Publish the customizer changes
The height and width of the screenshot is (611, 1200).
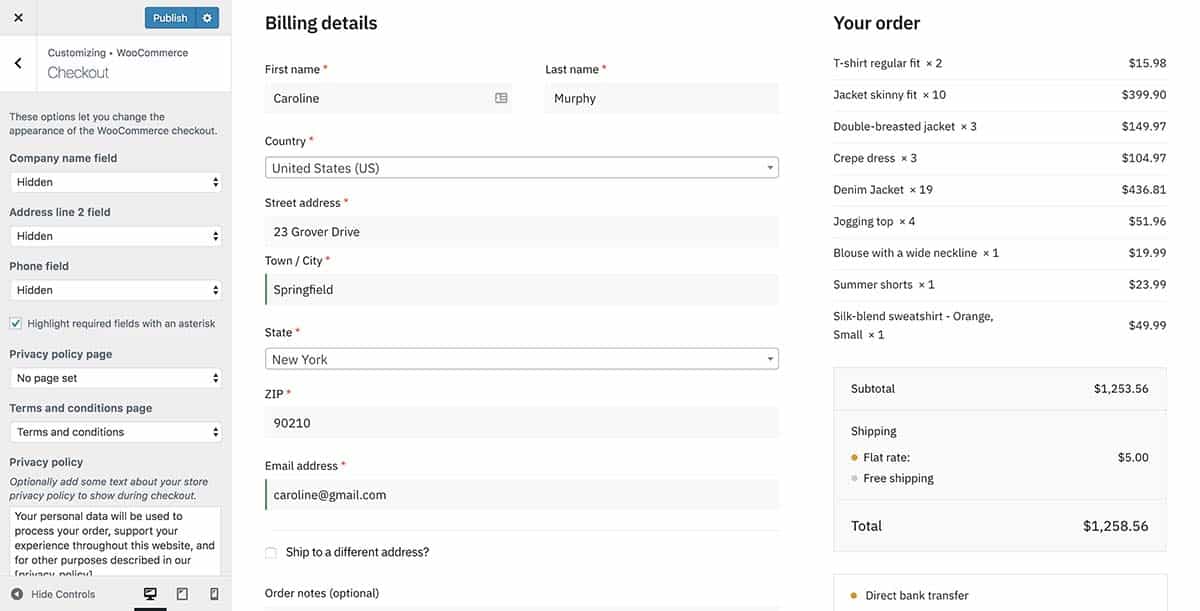(x=170, y=18)
